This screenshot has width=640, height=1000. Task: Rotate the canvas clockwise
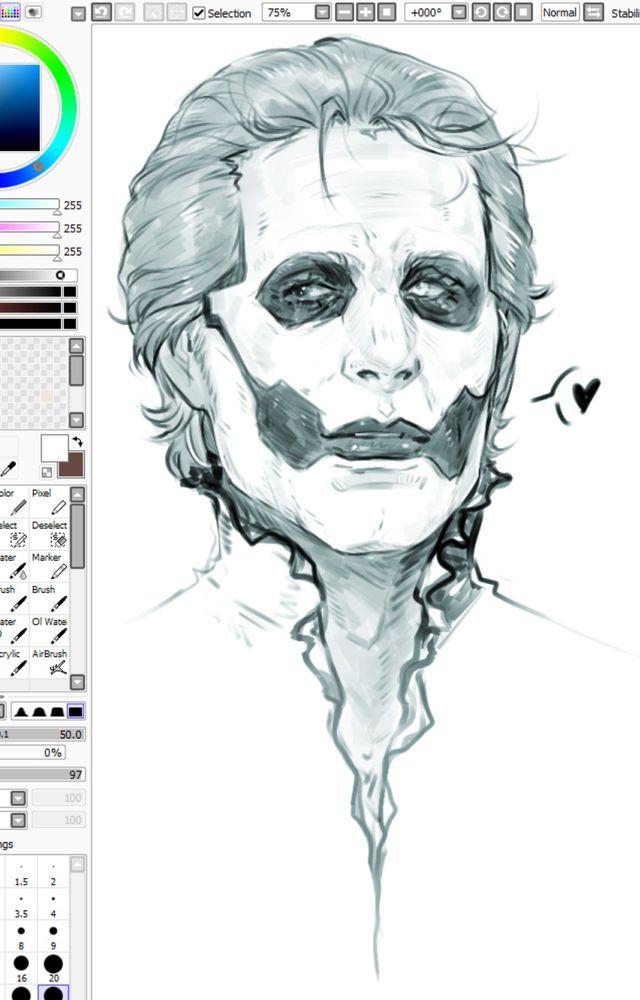click(502, 12)
